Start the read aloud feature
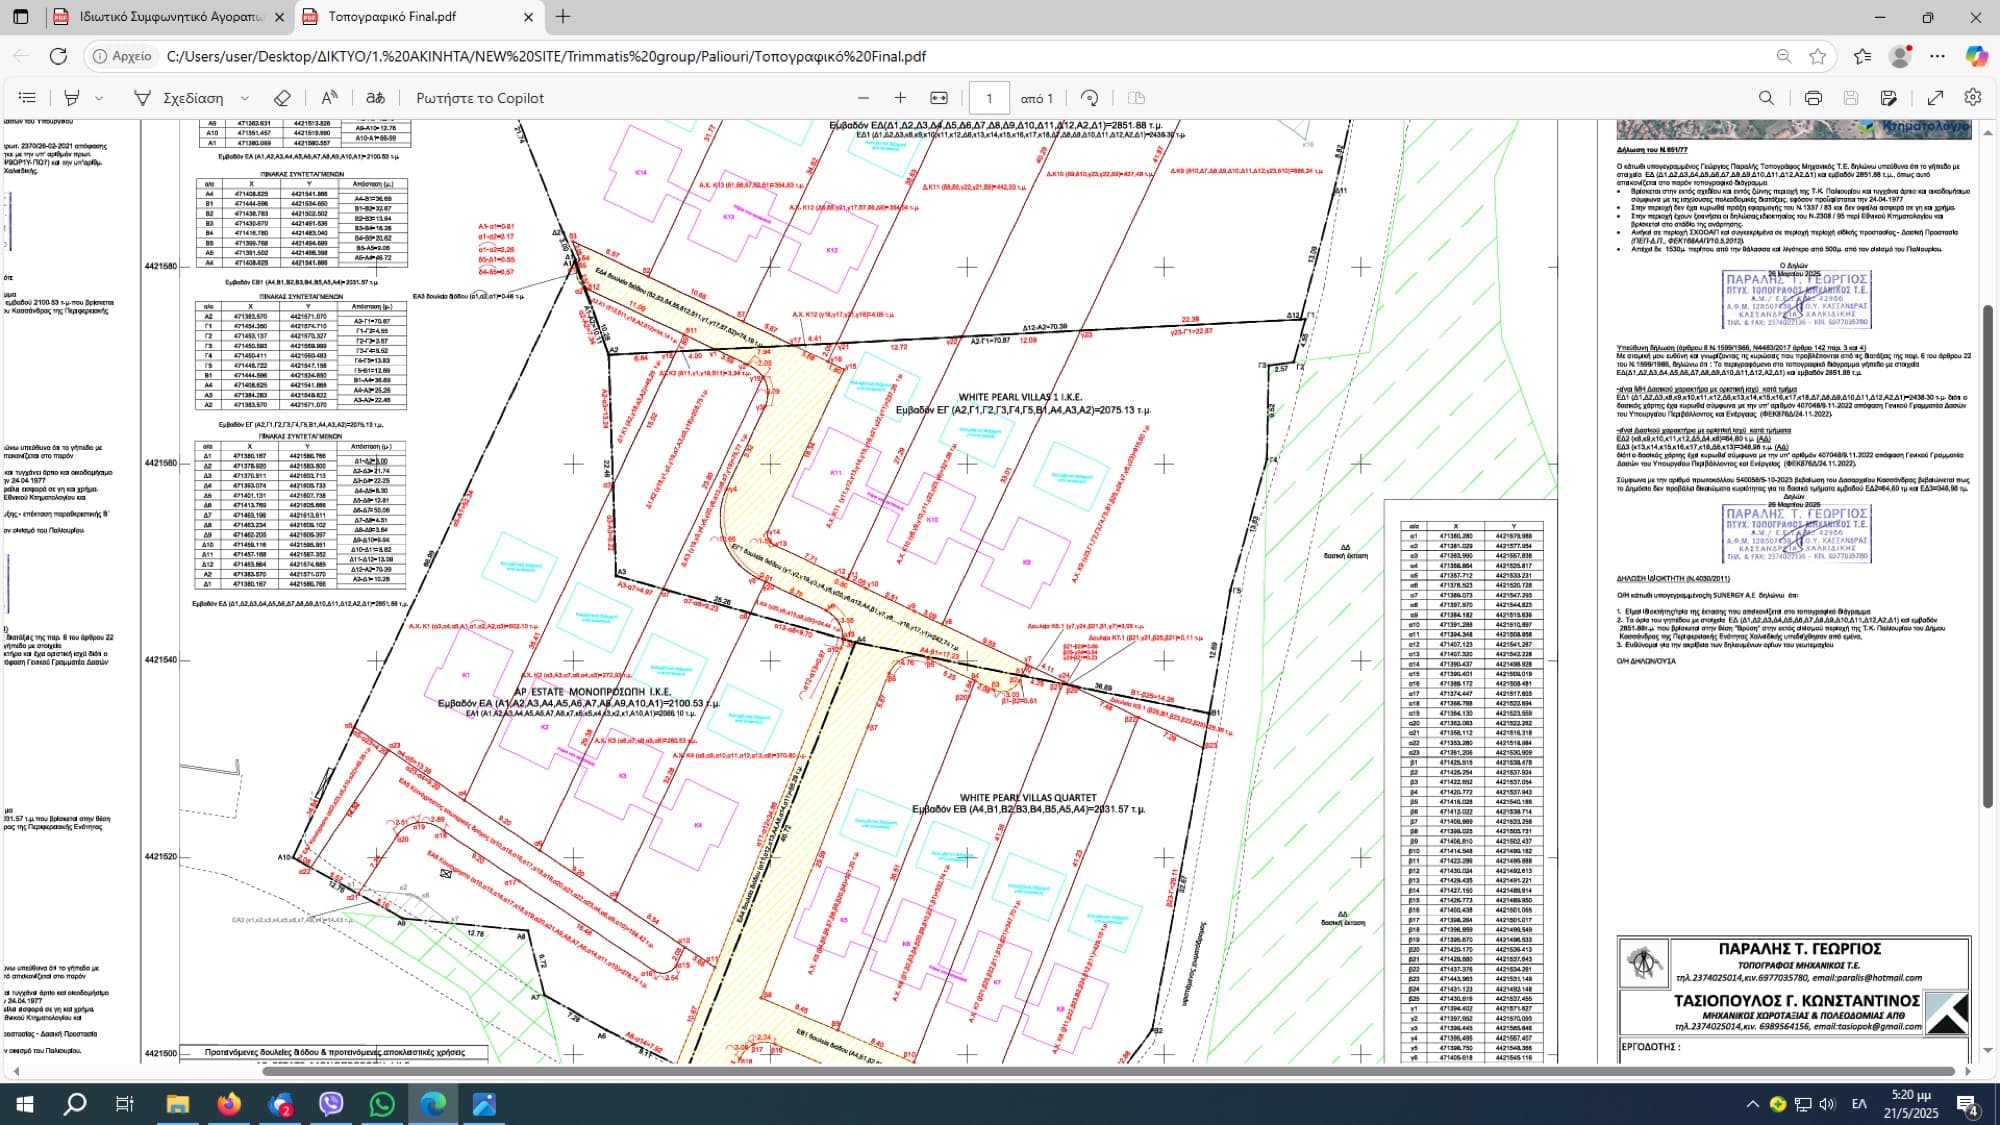Viewport: 2000px width, 1125px height. [x=329, y=98]
